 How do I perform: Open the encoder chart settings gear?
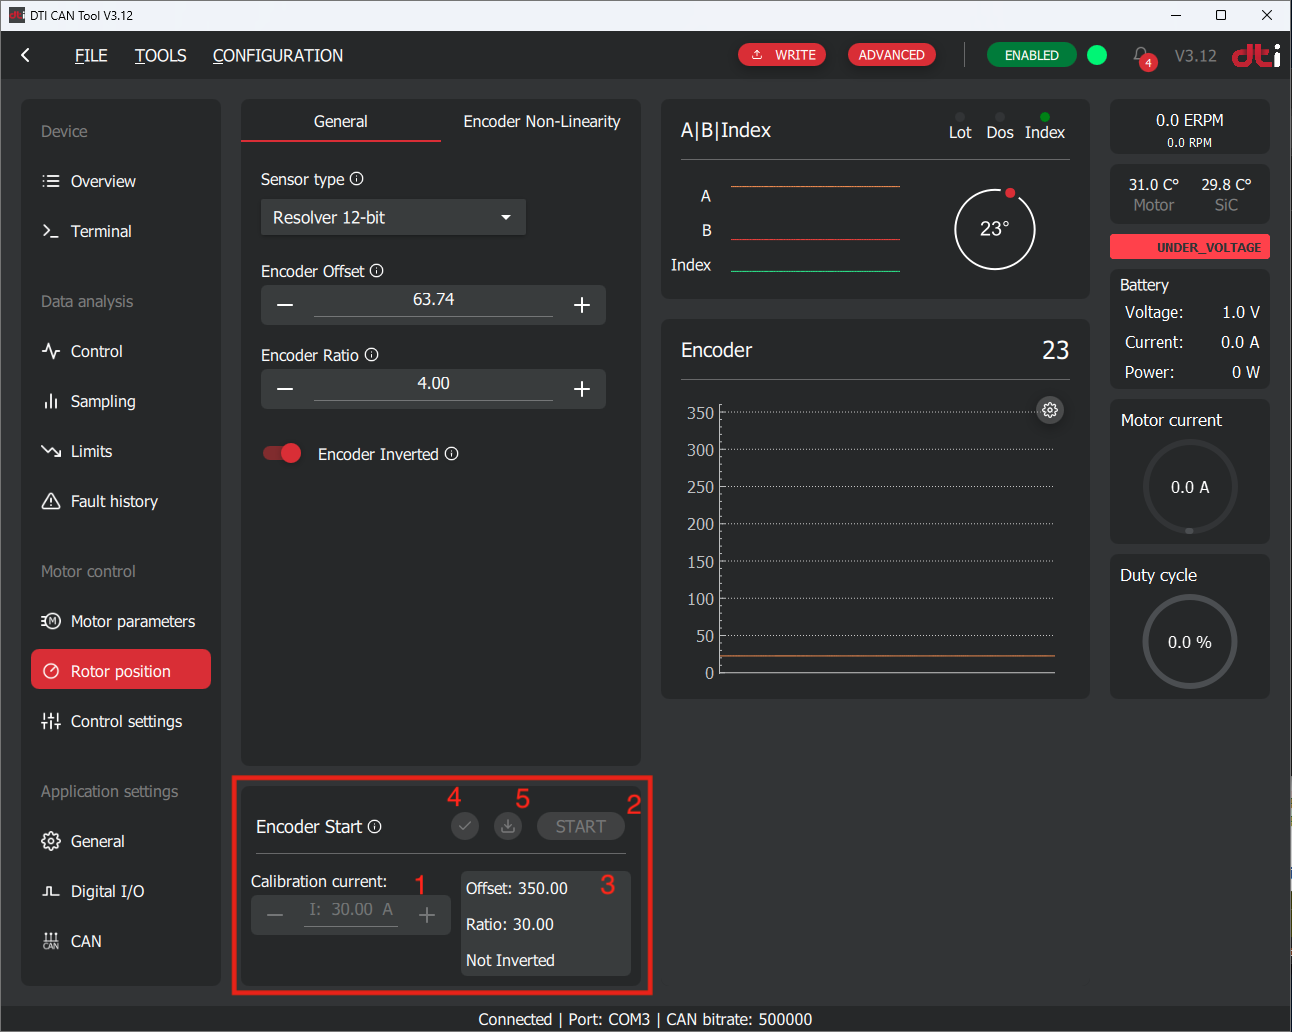tap(1050, 410)
